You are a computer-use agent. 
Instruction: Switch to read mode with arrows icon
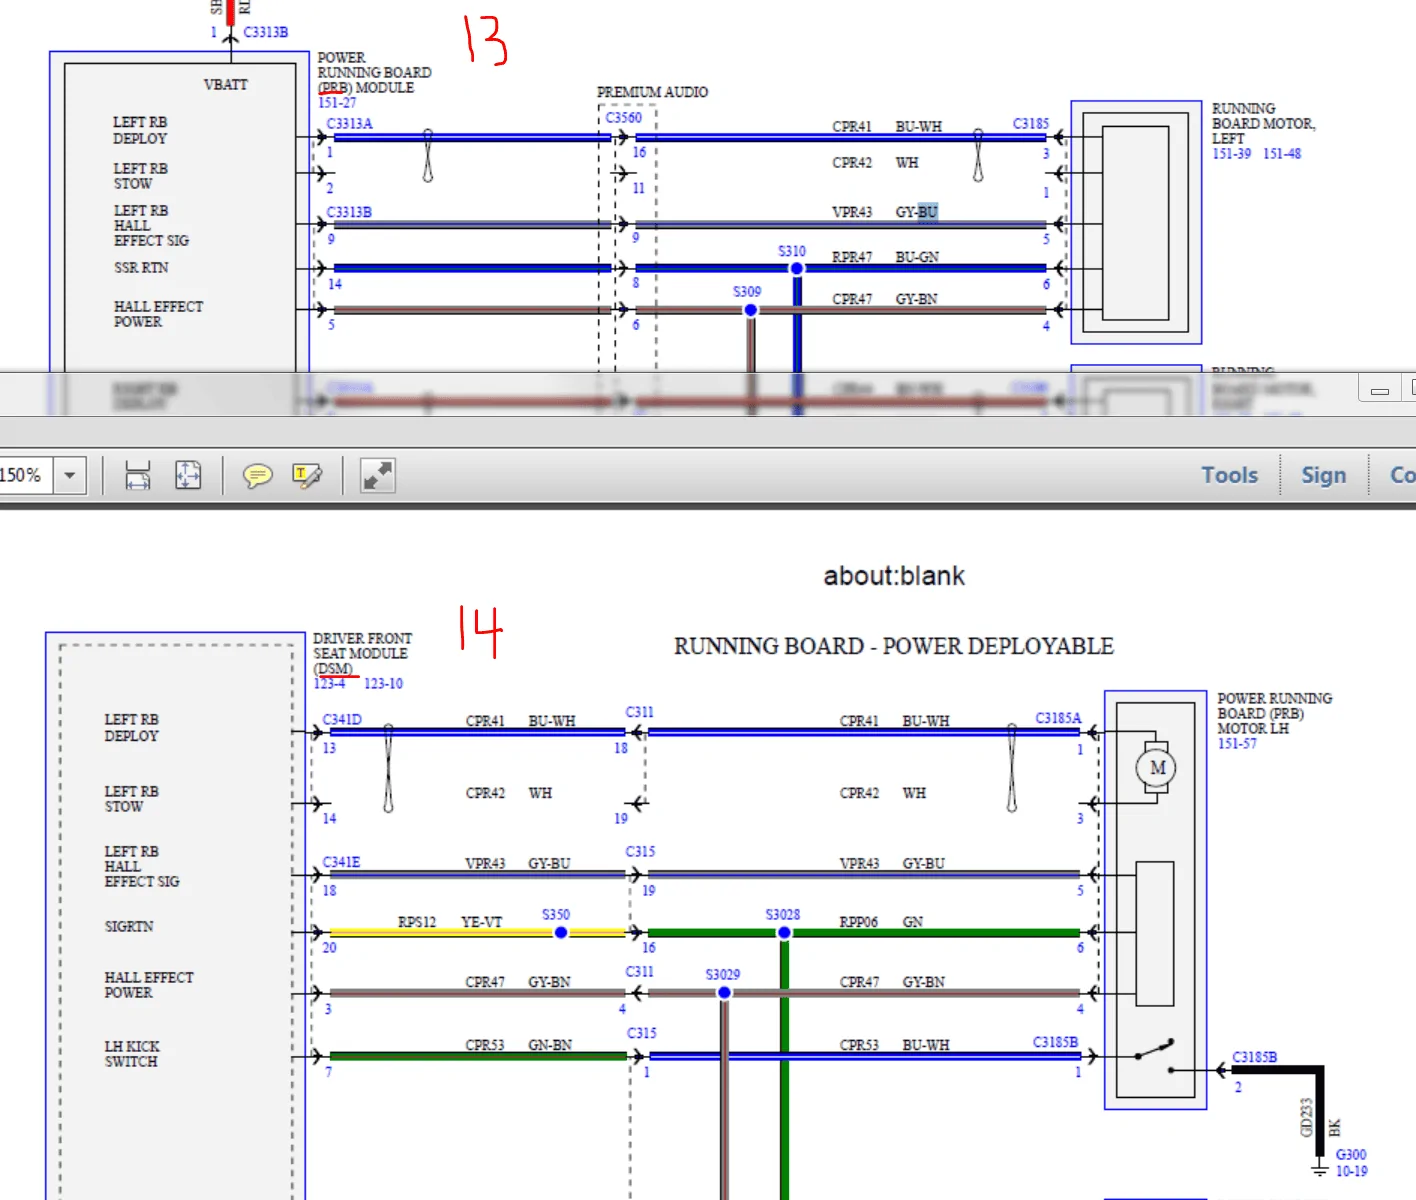point(378,475)
